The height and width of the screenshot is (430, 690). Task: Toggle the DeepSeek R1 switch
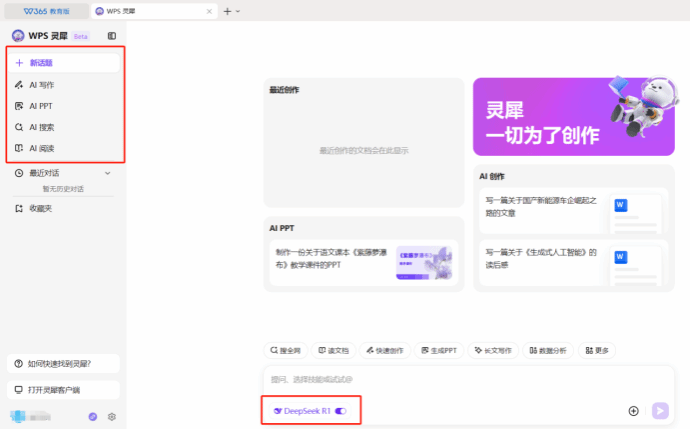coord(341,411)
